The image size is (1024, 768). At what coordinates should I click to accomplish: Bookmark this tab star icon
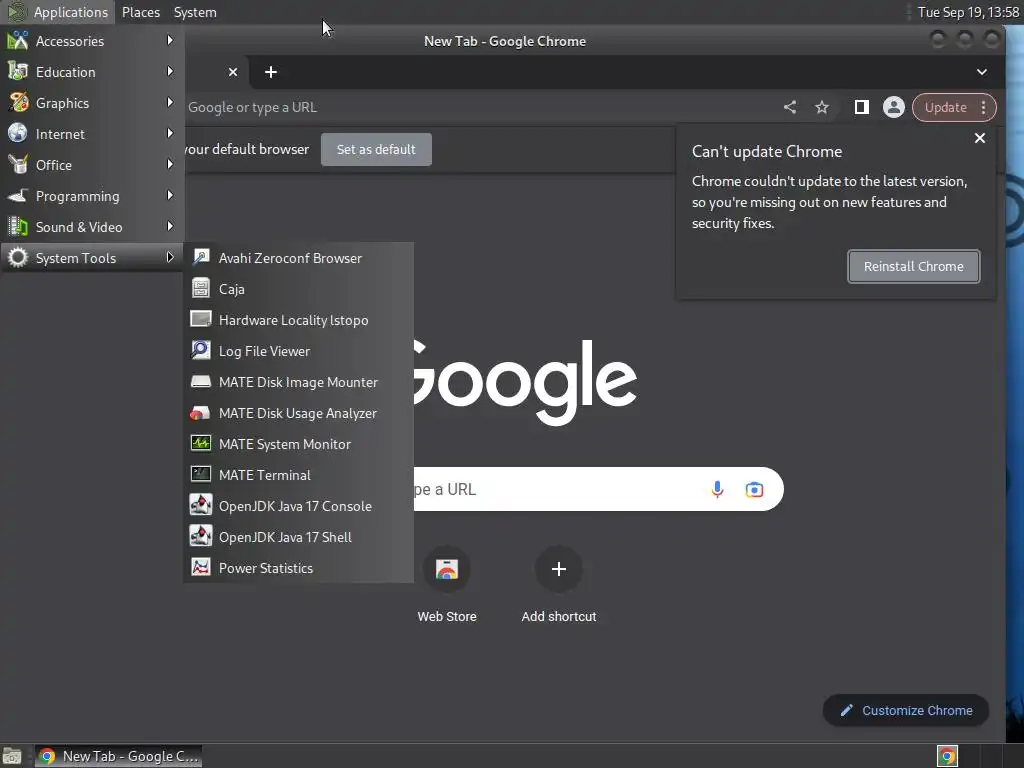(x=822, y=107)
